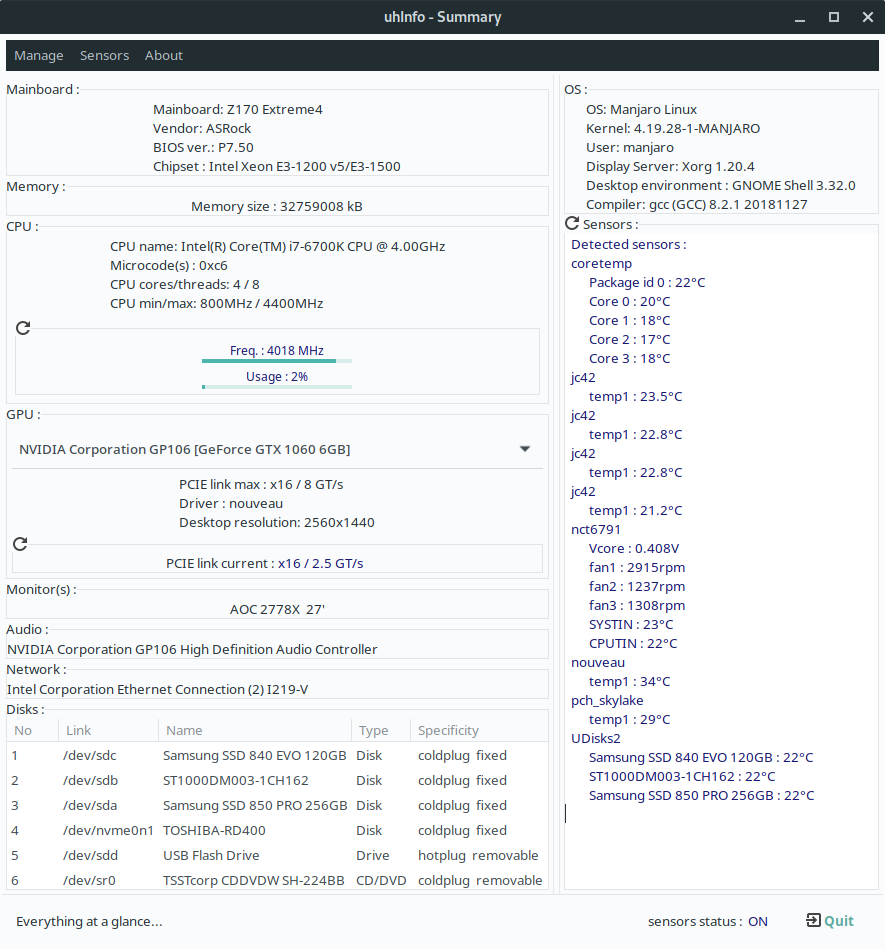The image size is (885, 949).
Task: Sort disks by the Link column header
Action: pos(108,731)
